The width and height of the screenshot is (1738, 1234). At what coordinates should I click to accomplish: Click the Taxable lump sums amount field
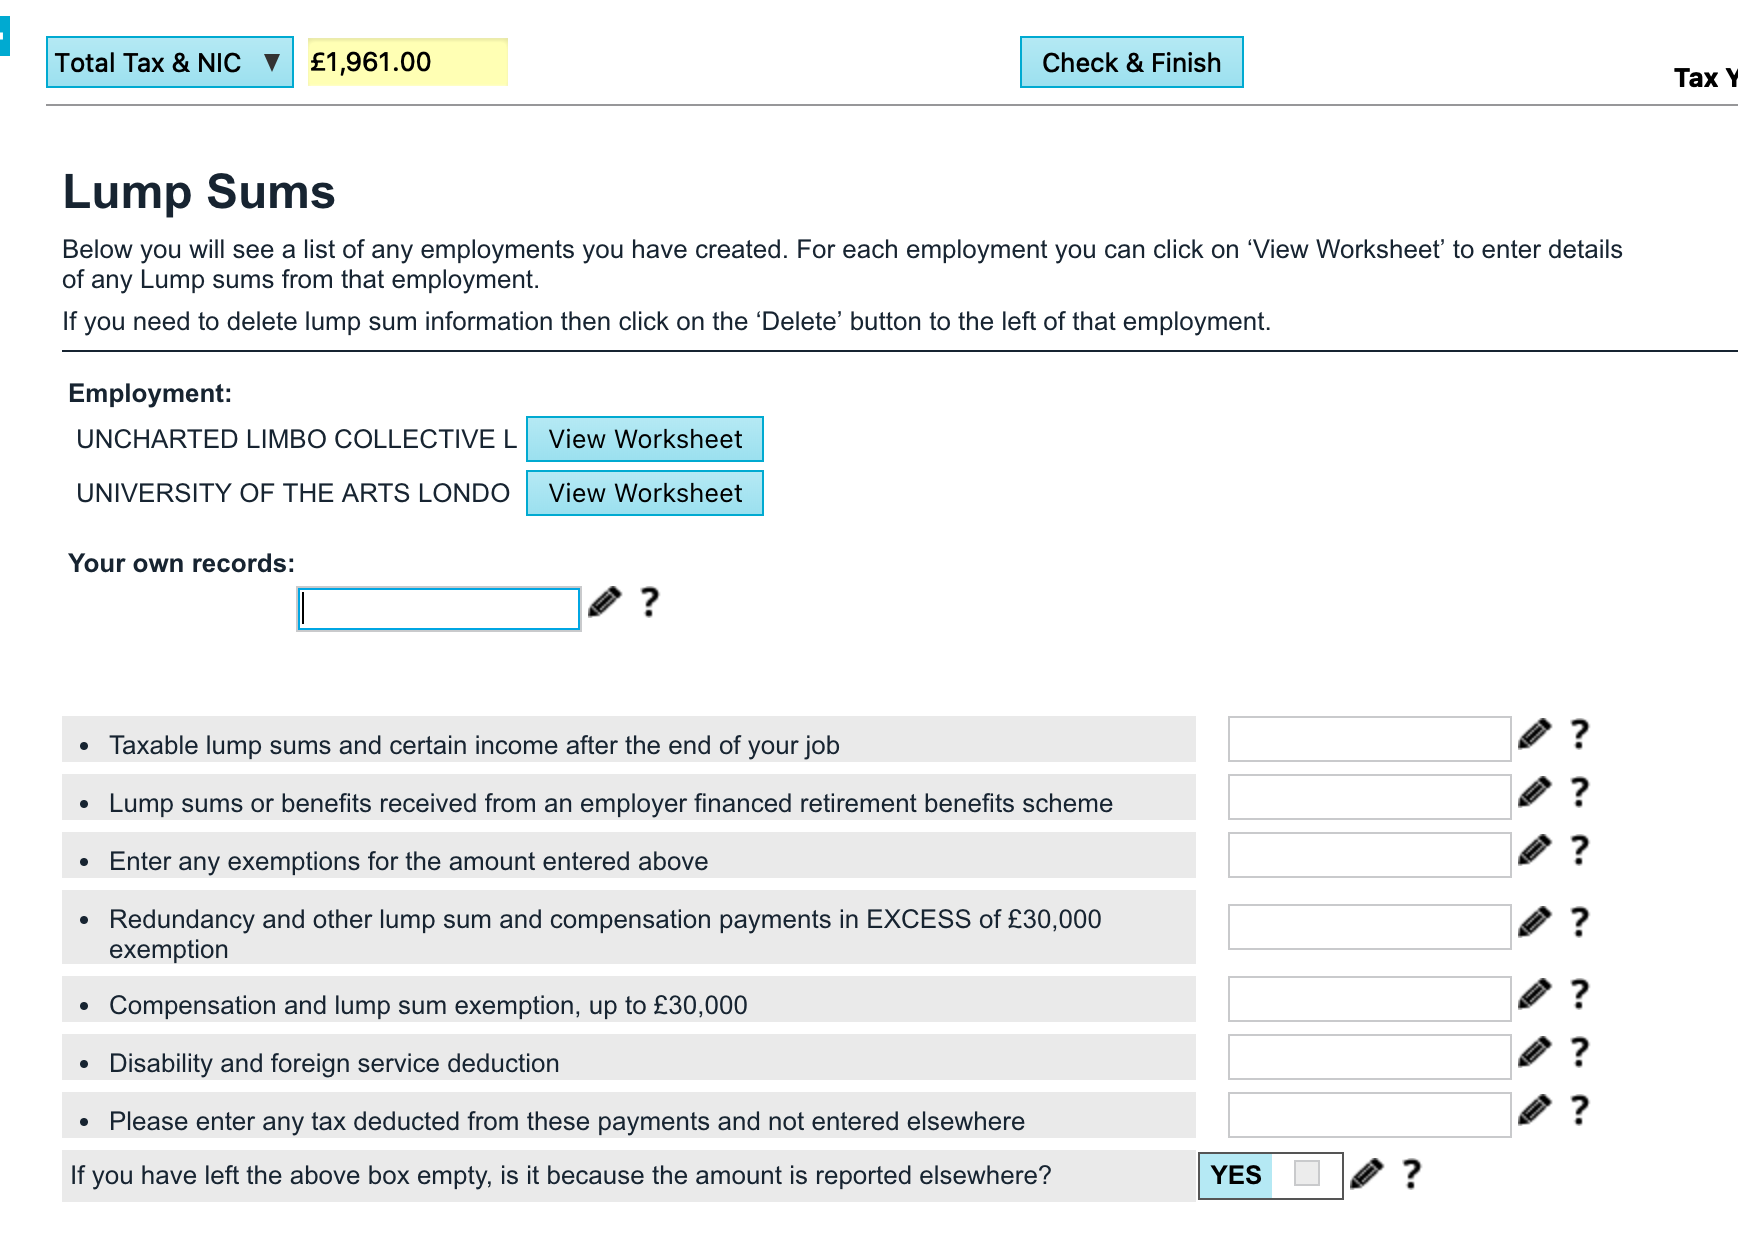pyautogui.click(x=1368, y=739)
